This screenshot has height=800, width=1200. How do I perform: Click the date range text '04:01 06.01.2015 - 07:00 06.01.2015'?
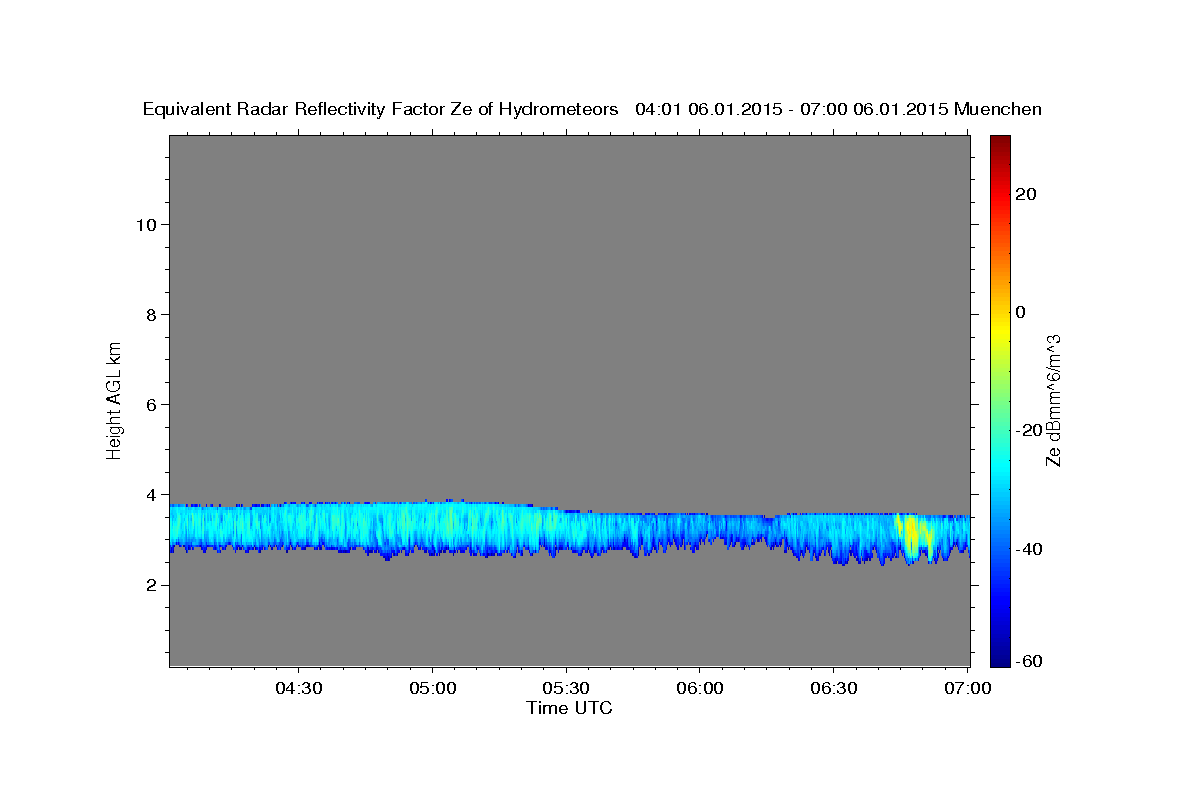pos(792,109)
